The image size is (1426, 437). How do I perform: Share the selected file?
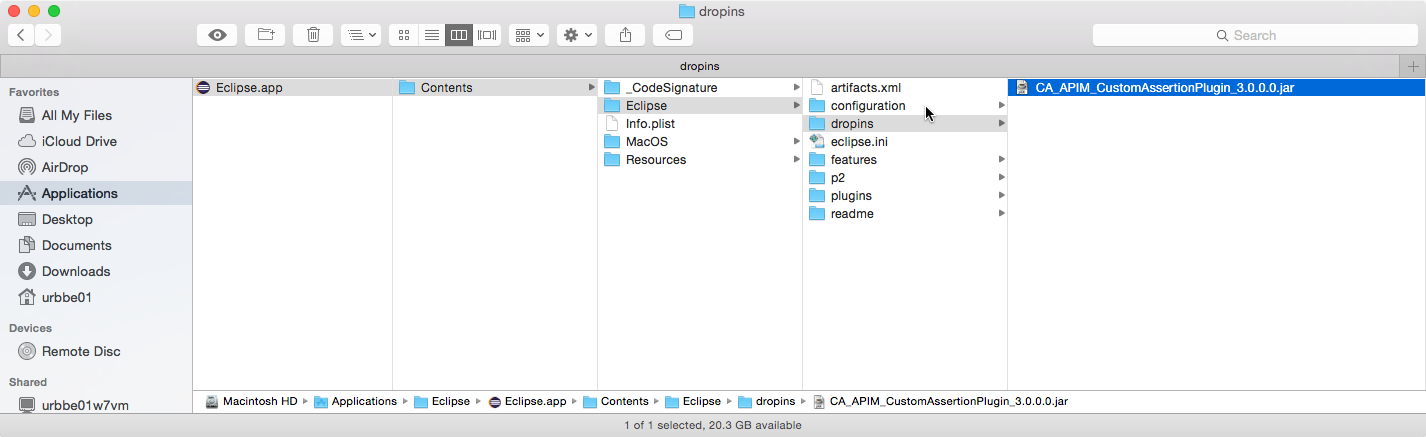pyautogui.click(x=625, y=35)
